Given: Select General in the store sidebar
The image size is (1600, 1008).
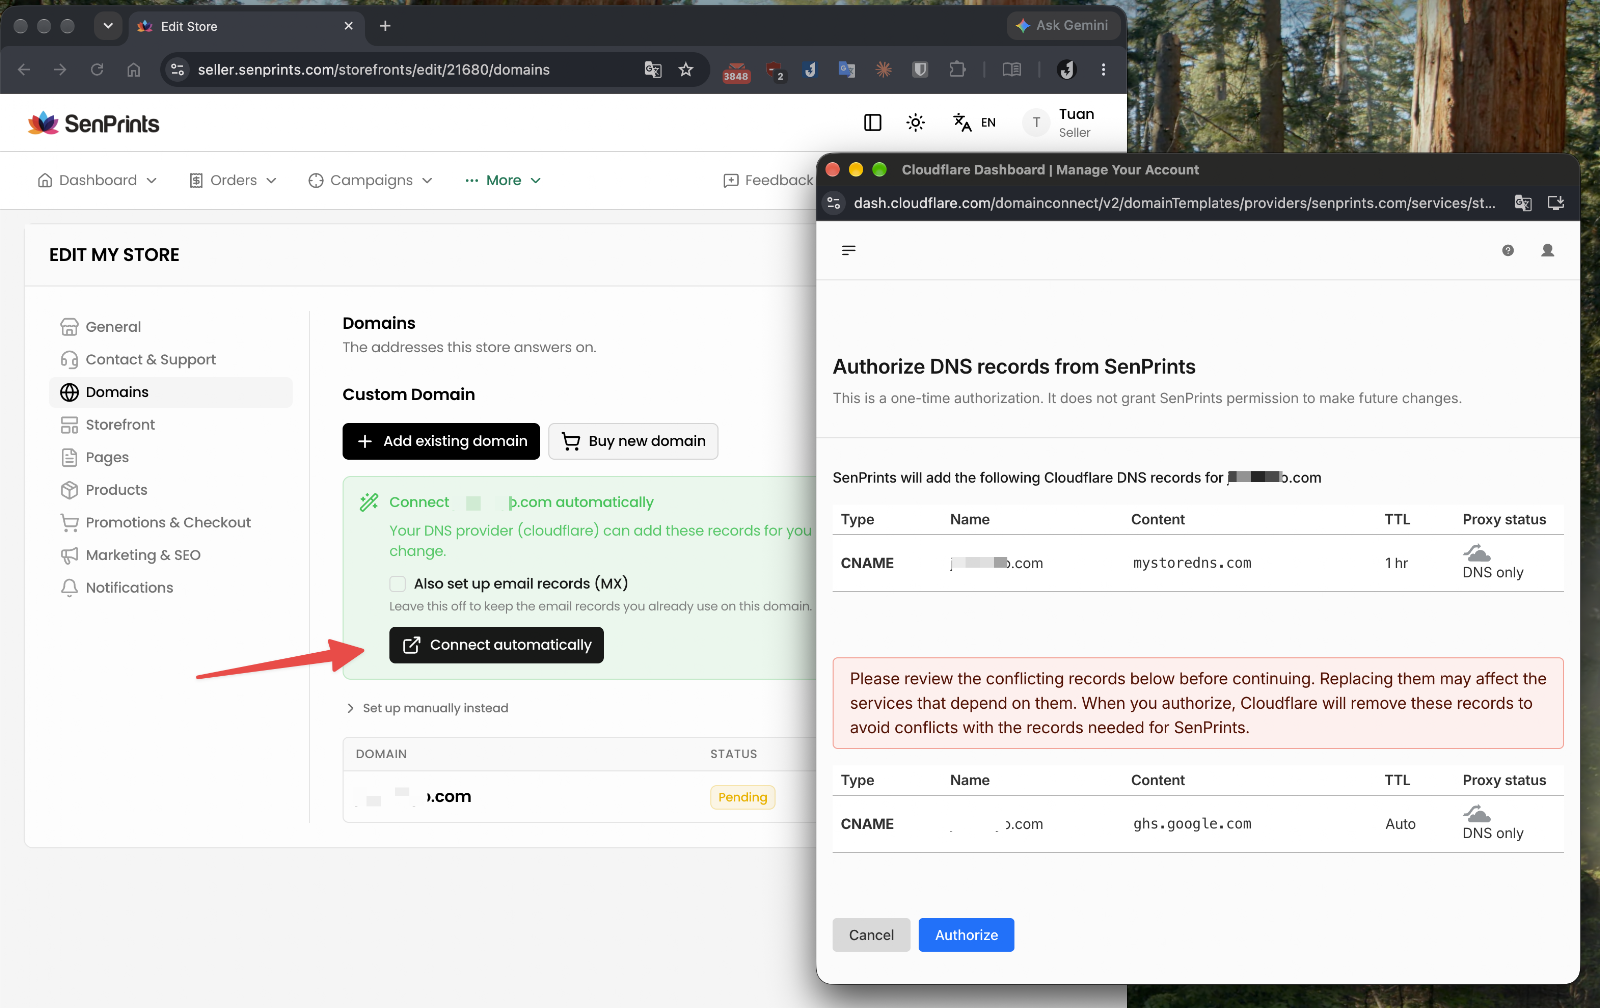Looking at the screenshot, I should pos(171,327).
